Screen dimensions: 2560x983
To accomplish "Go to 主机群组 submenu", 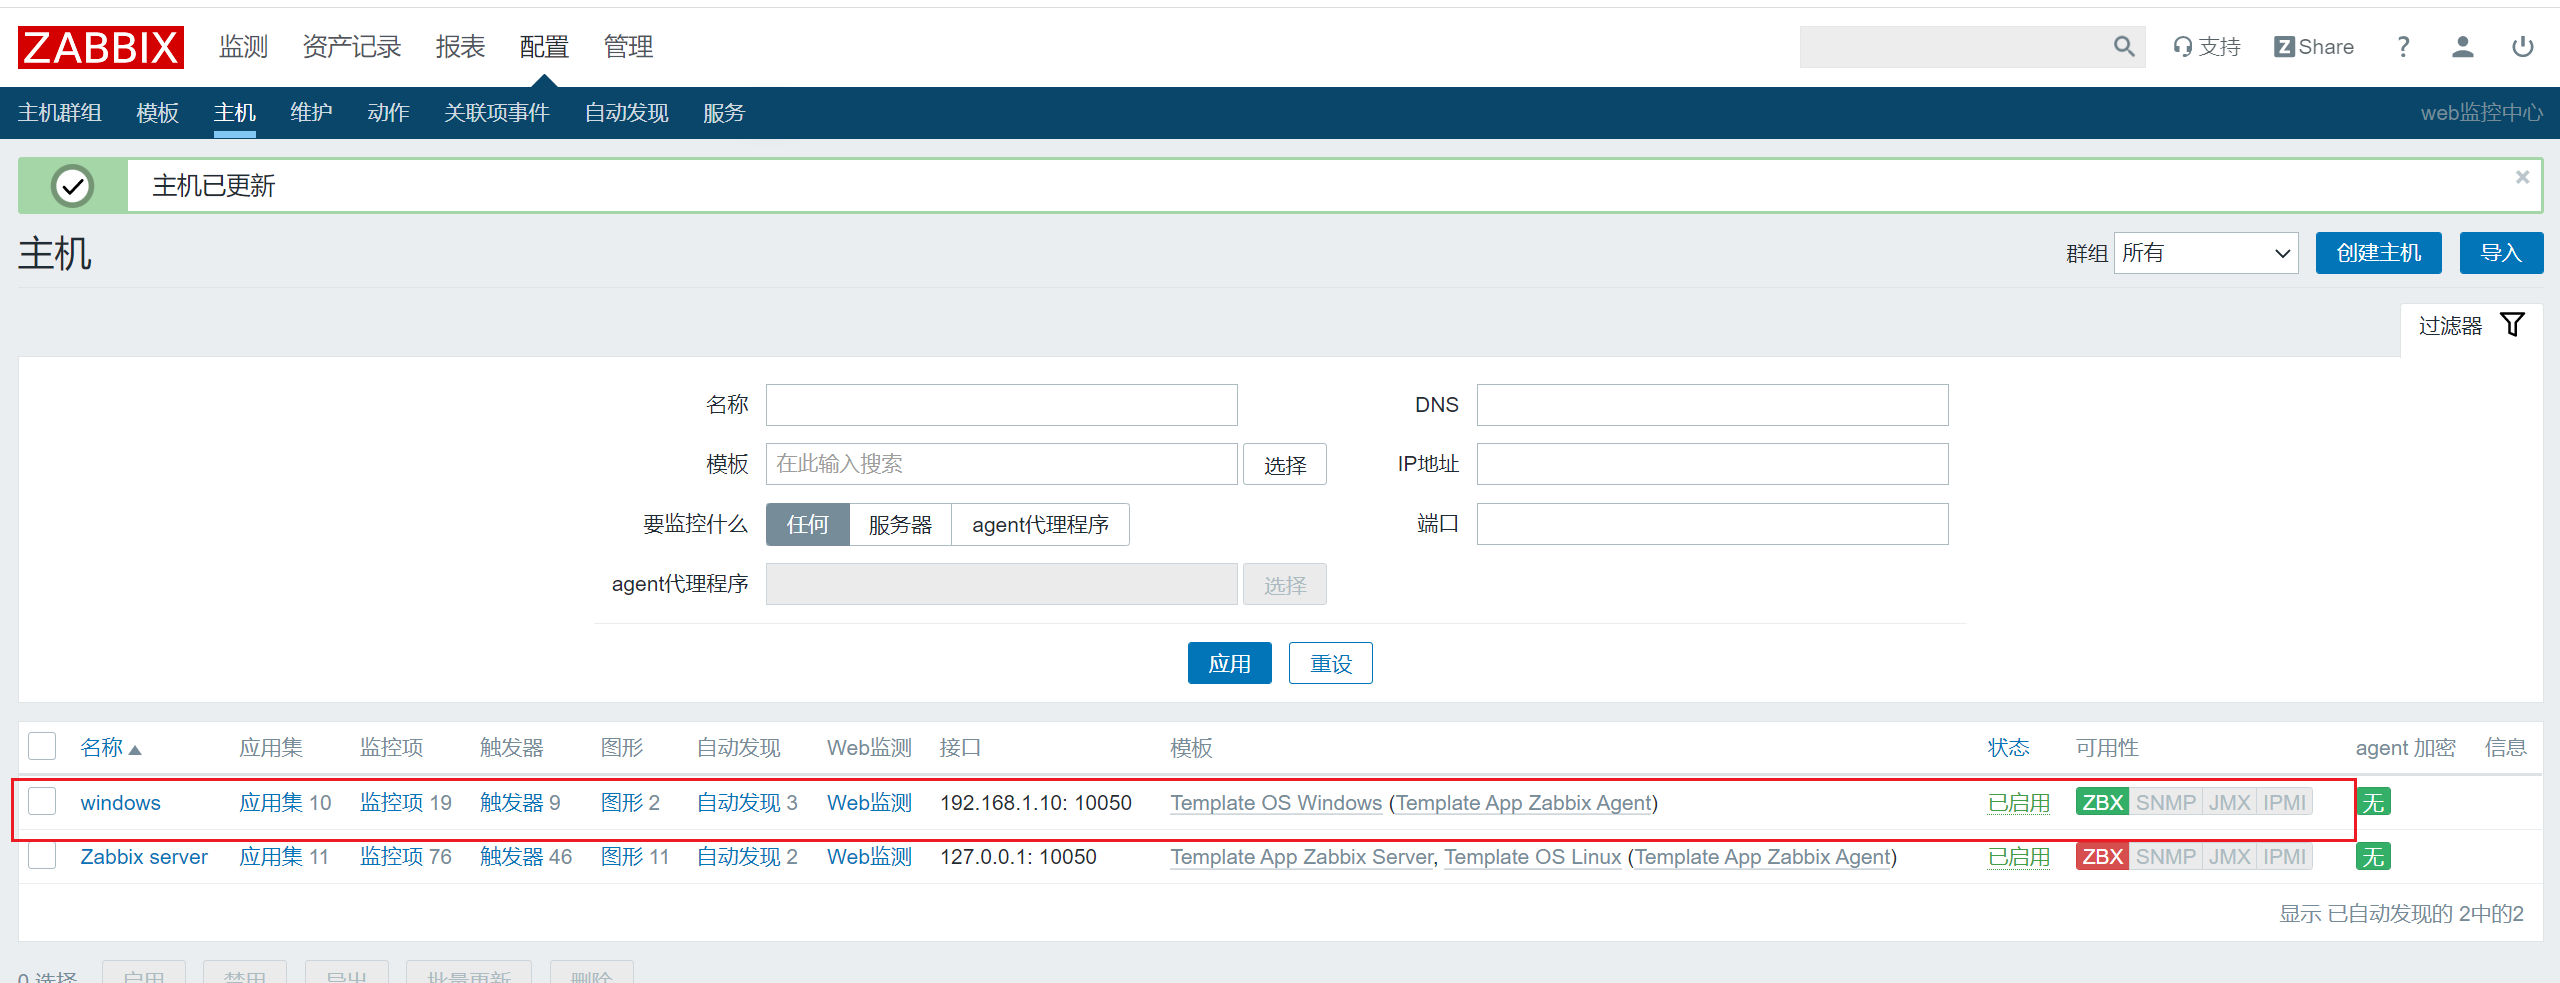I will coord(60,113).
